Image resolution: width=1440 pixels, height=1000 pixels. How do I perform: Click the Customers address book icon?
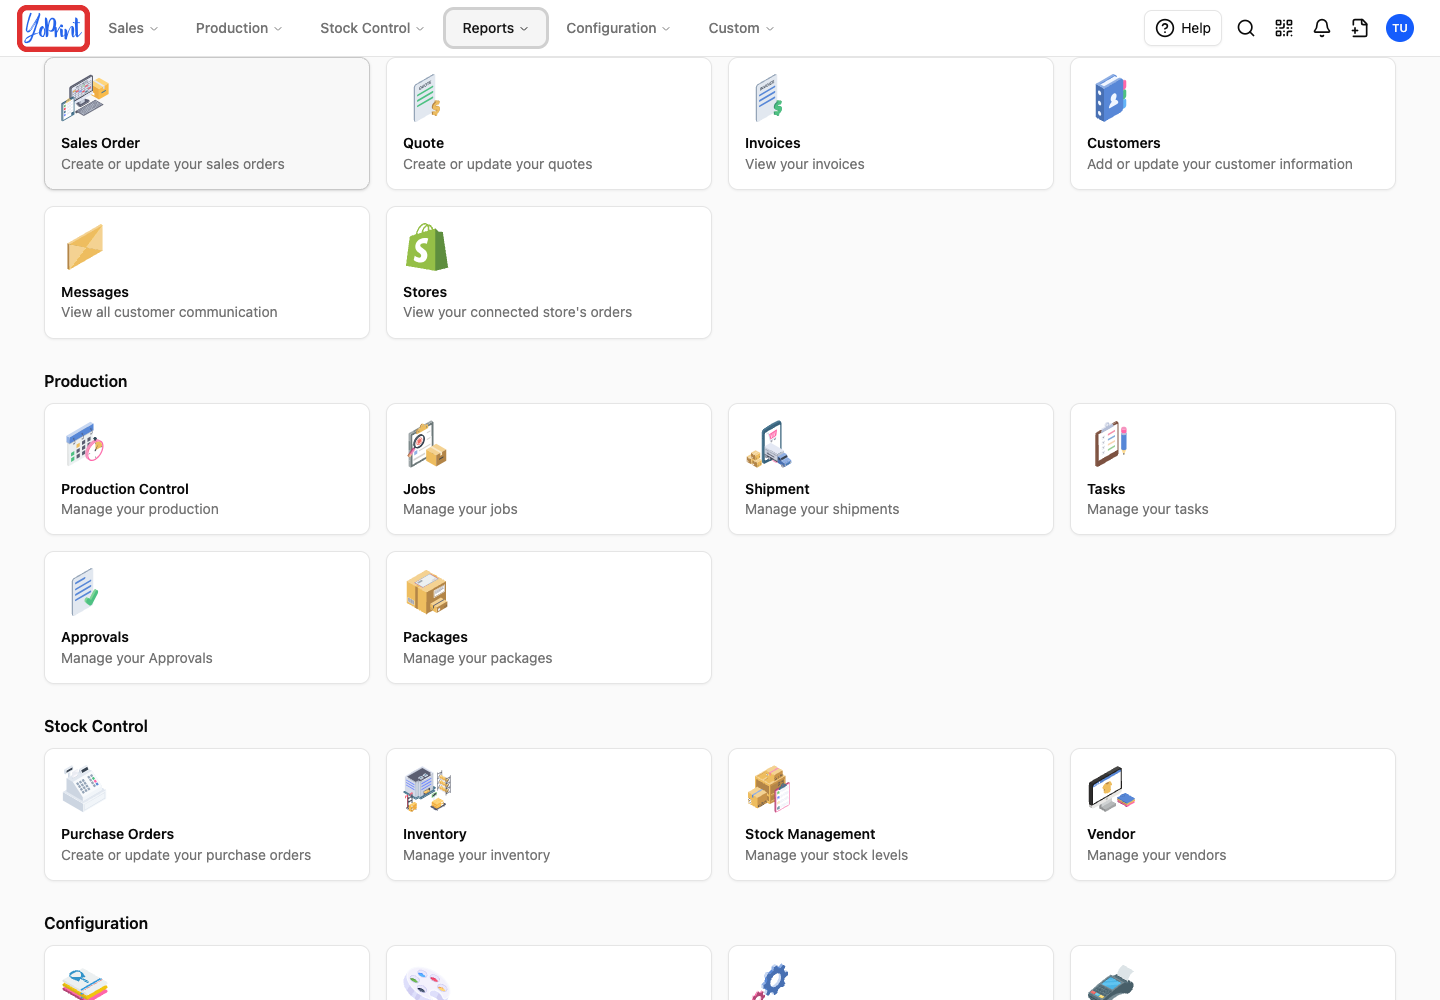[1111, 98]
